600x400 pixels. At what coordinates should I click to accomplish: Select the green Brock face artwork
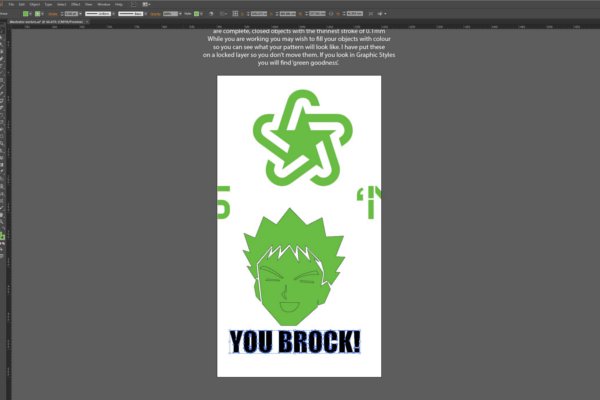pyautogui.click(x=294, y=267)
